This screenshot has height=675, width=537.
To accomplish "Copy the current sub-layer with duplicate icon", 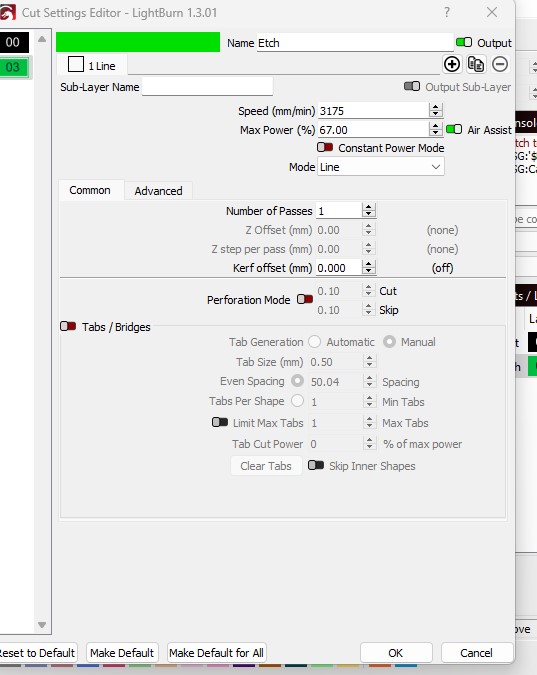I will pos(476,65).
